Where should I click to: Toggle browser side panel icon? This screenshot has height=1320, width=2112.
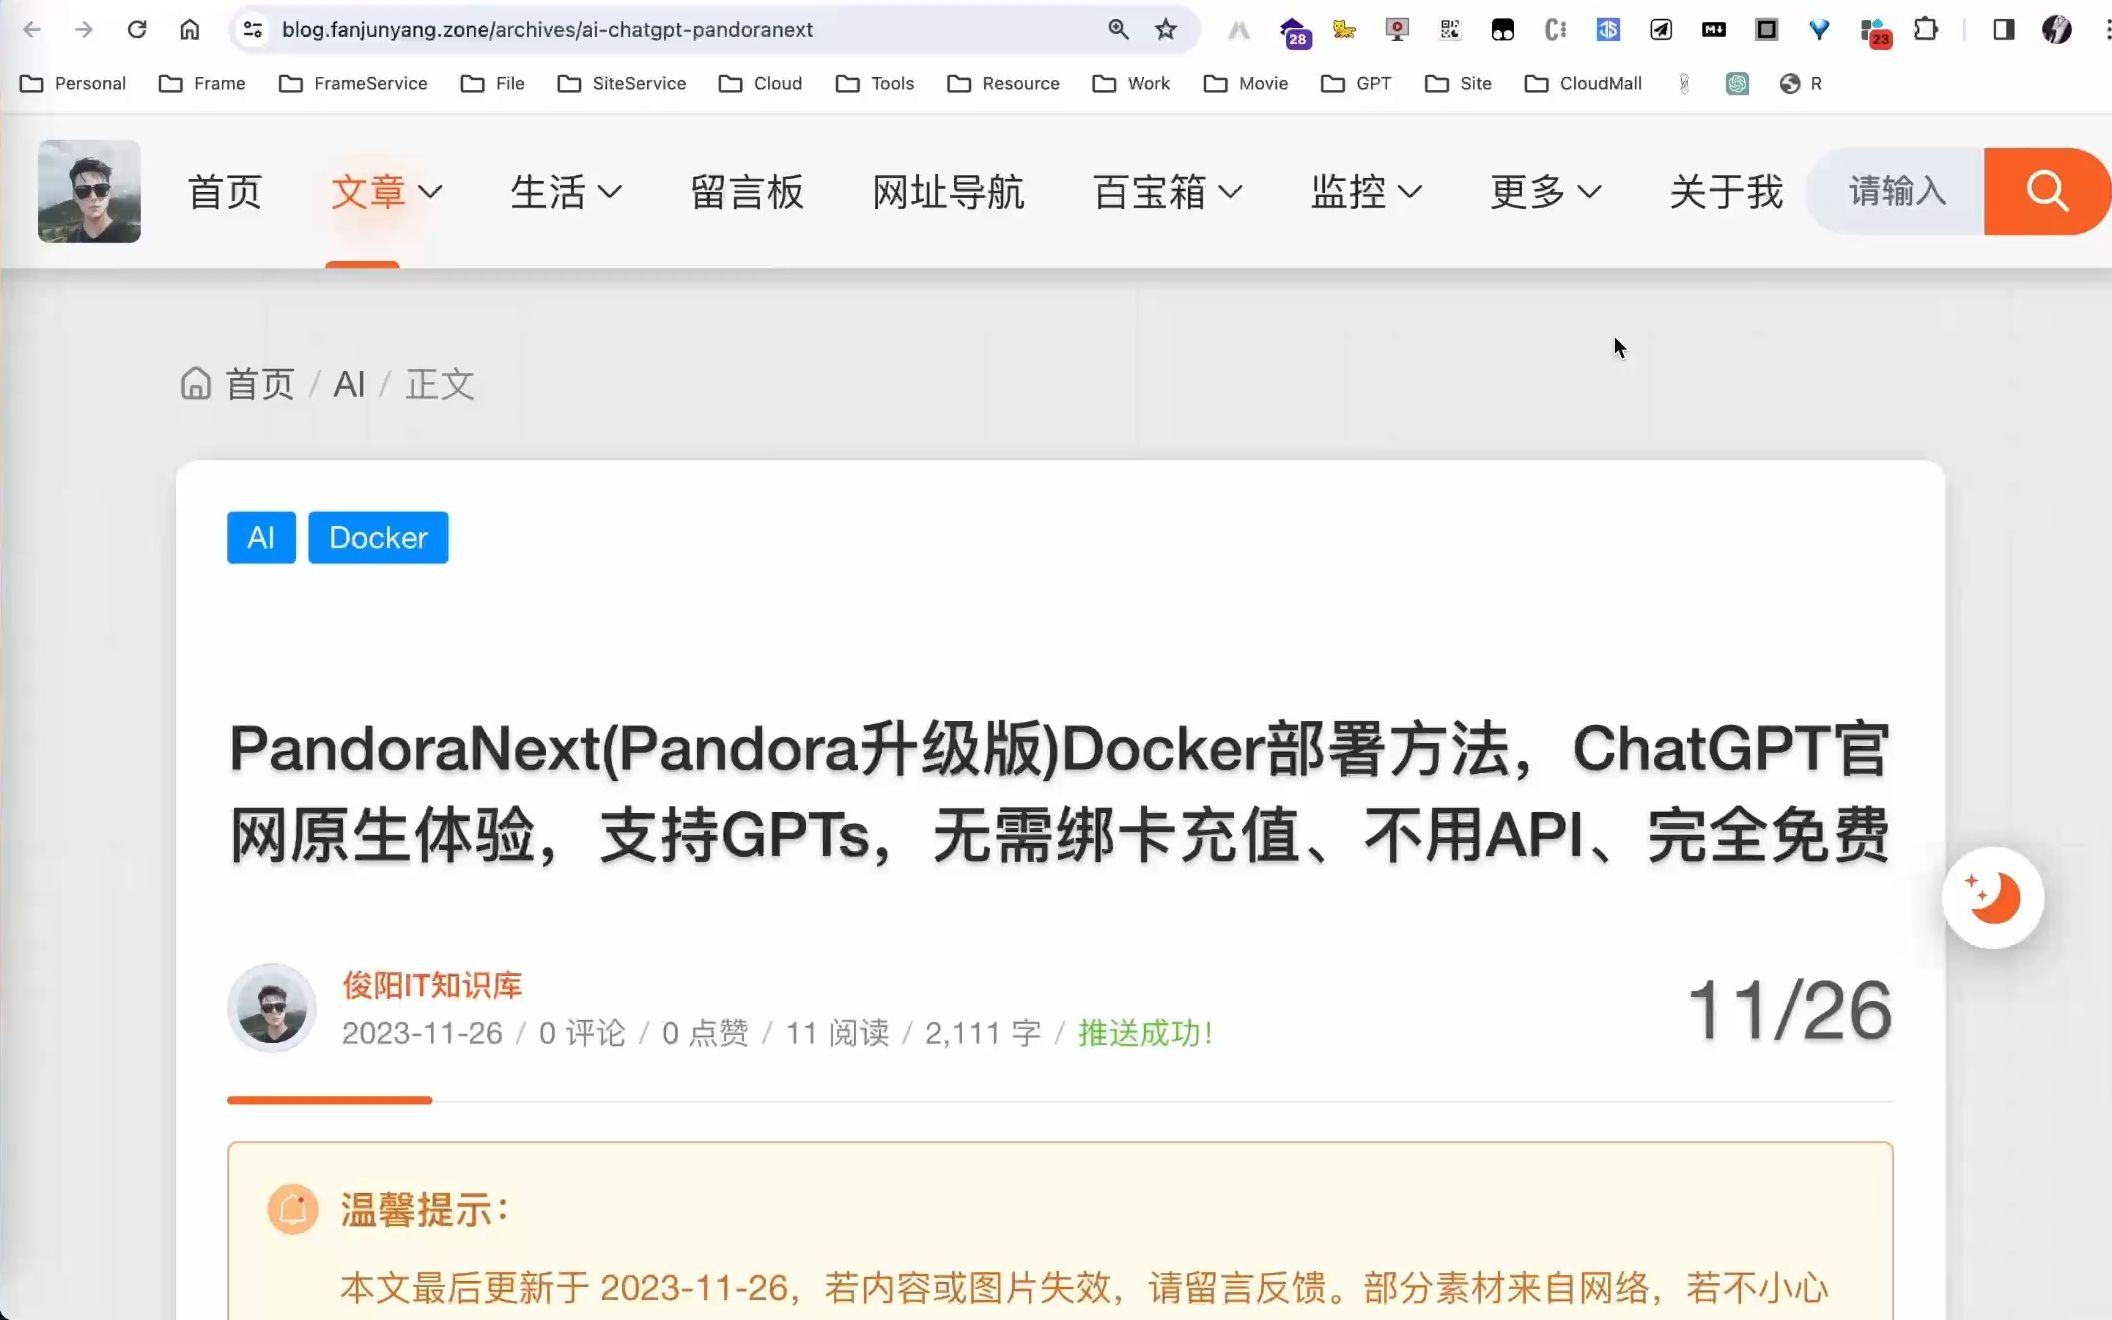coord(2003,30)
